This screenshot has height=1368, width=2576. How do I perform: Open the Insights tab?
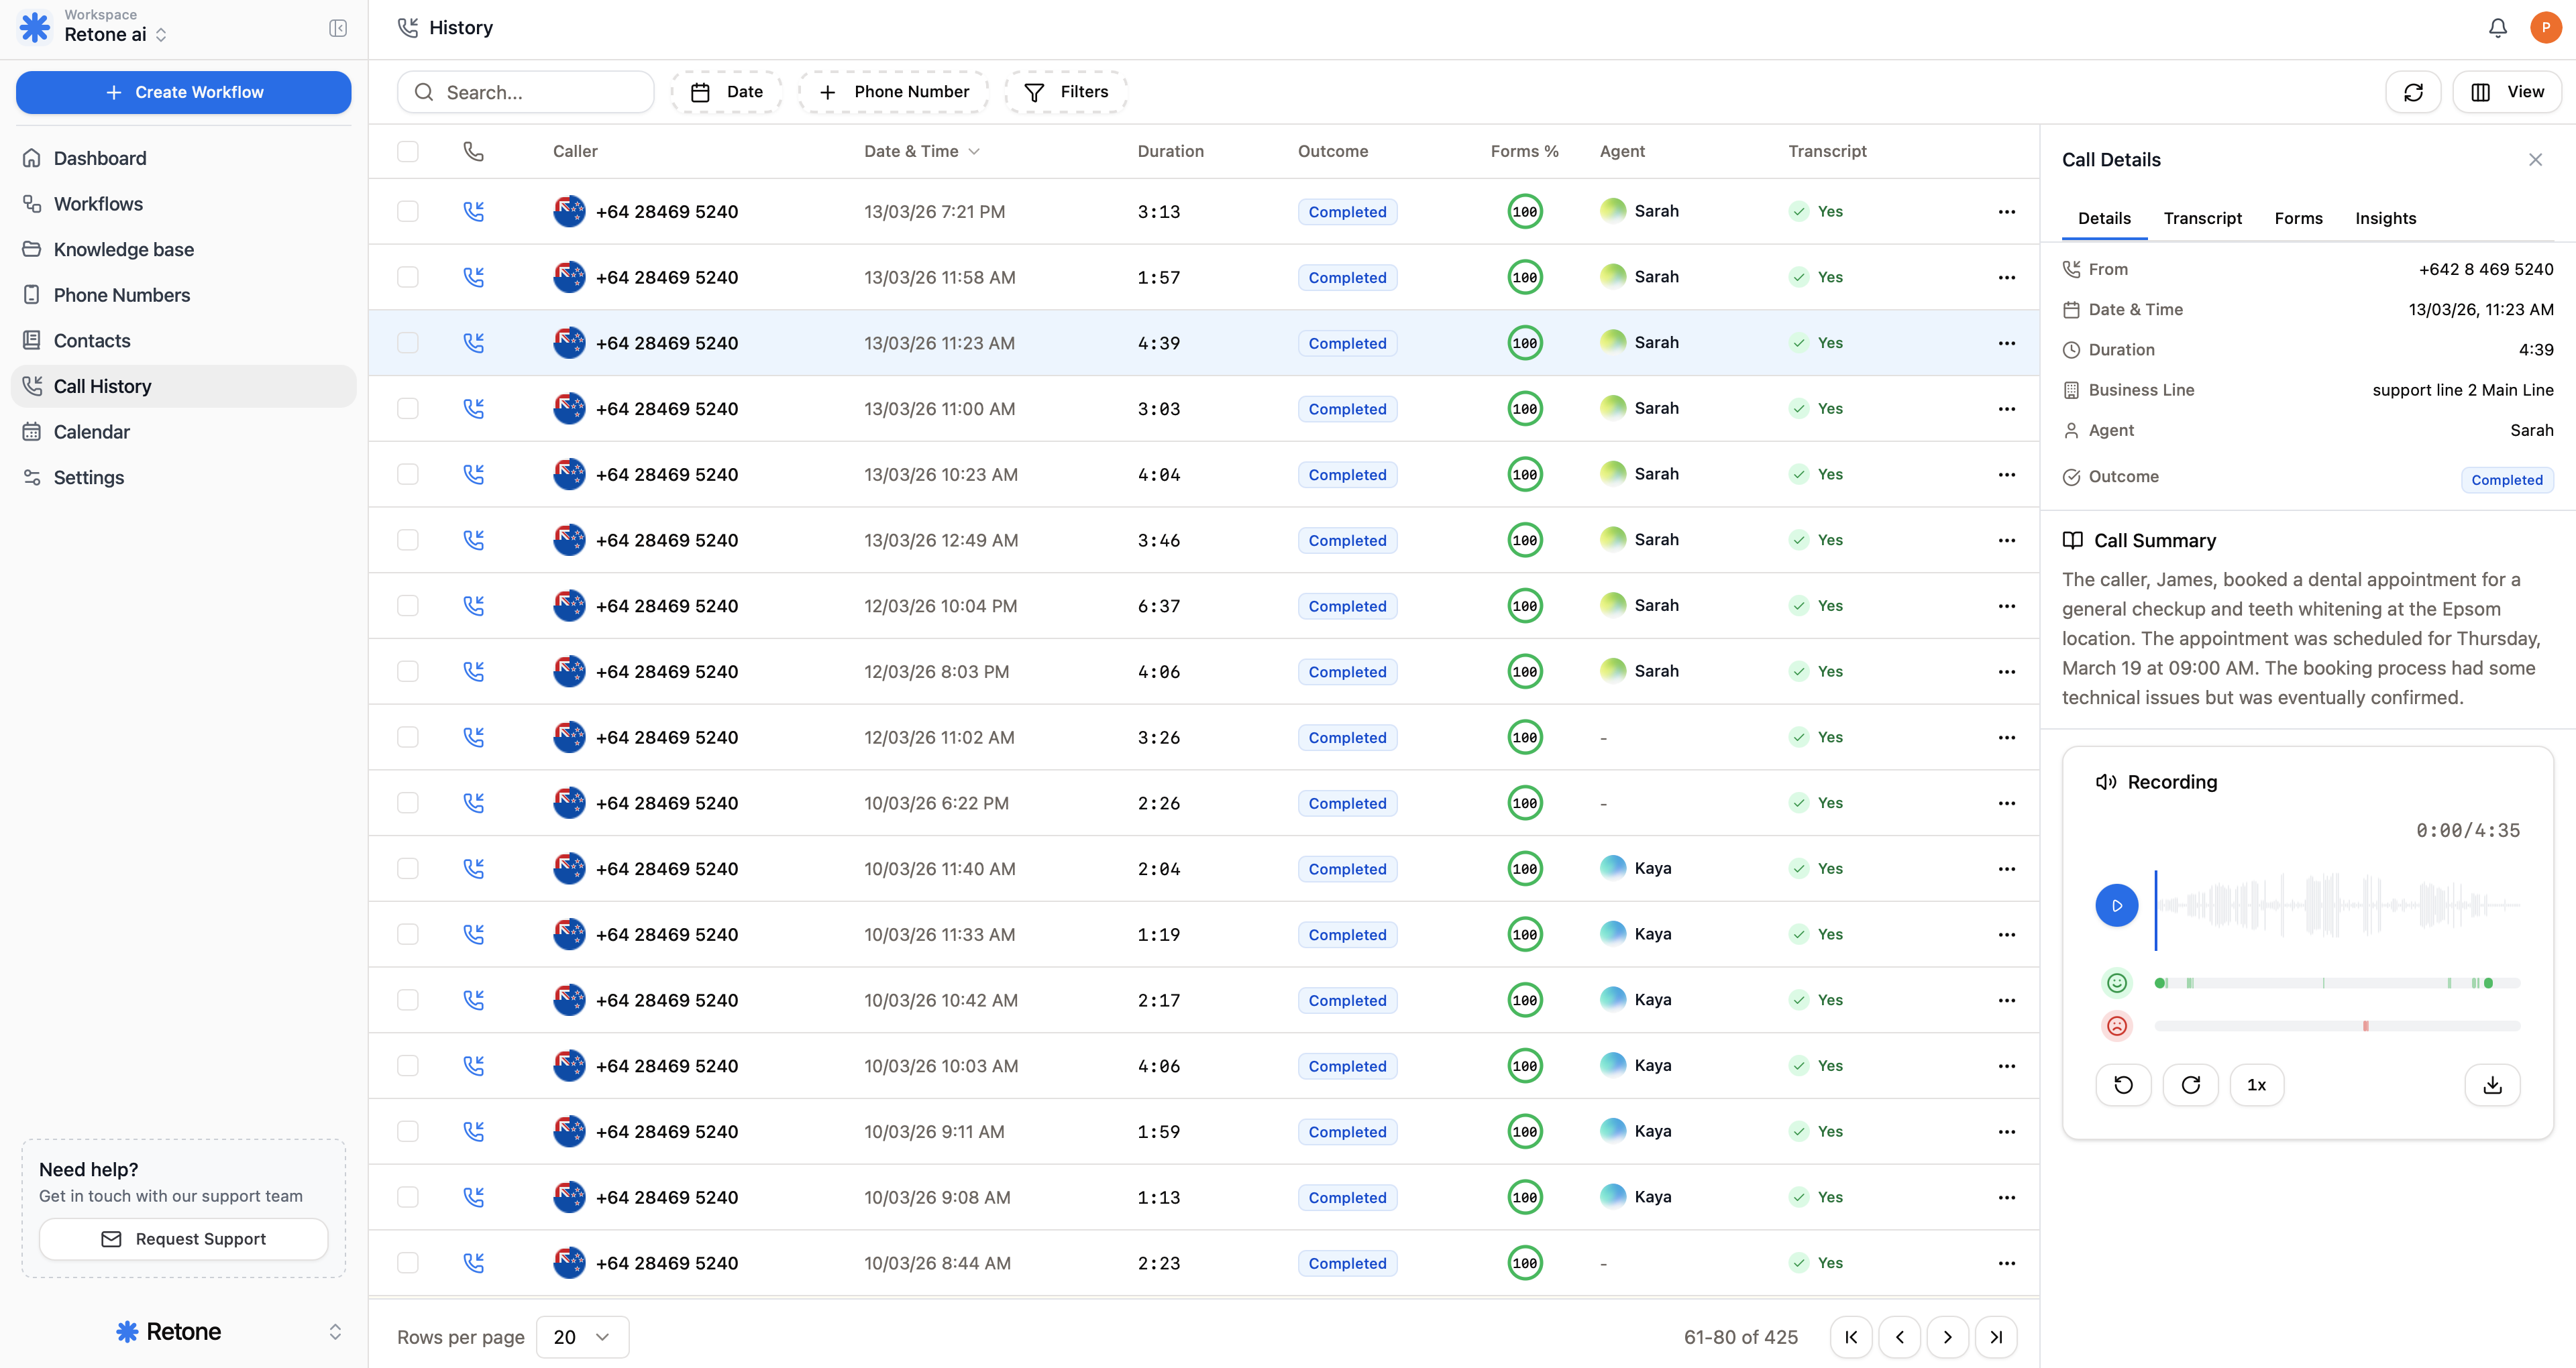click(2385, 218)
